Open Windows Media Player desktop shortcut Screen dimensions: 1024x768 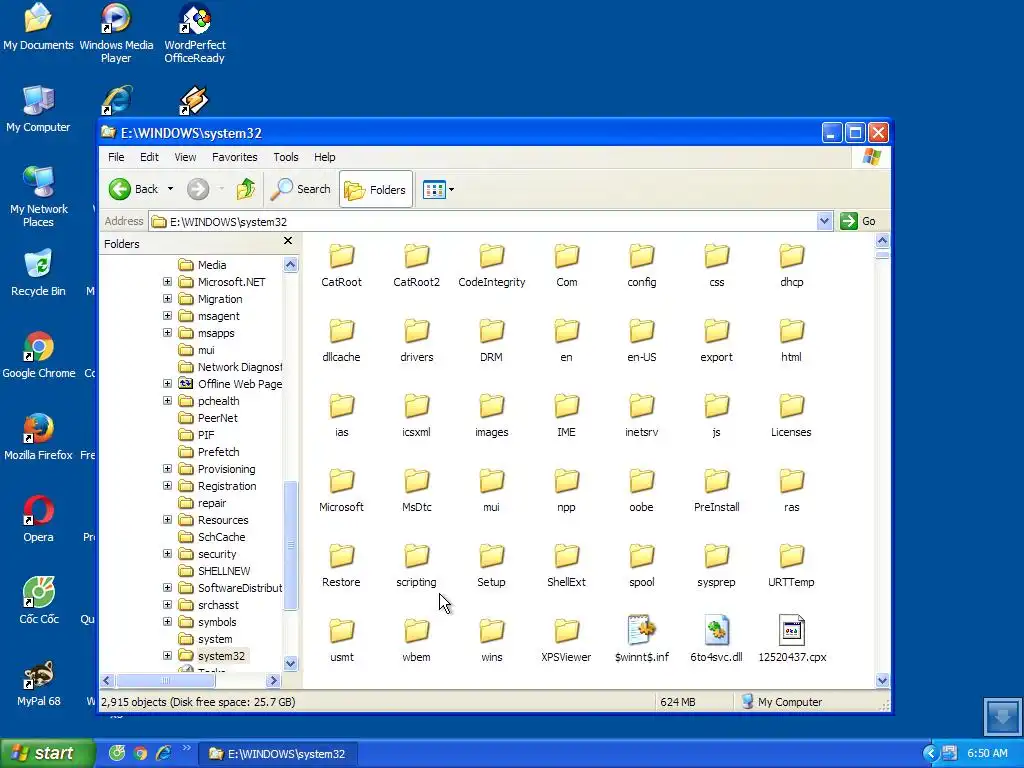point(116,33)
